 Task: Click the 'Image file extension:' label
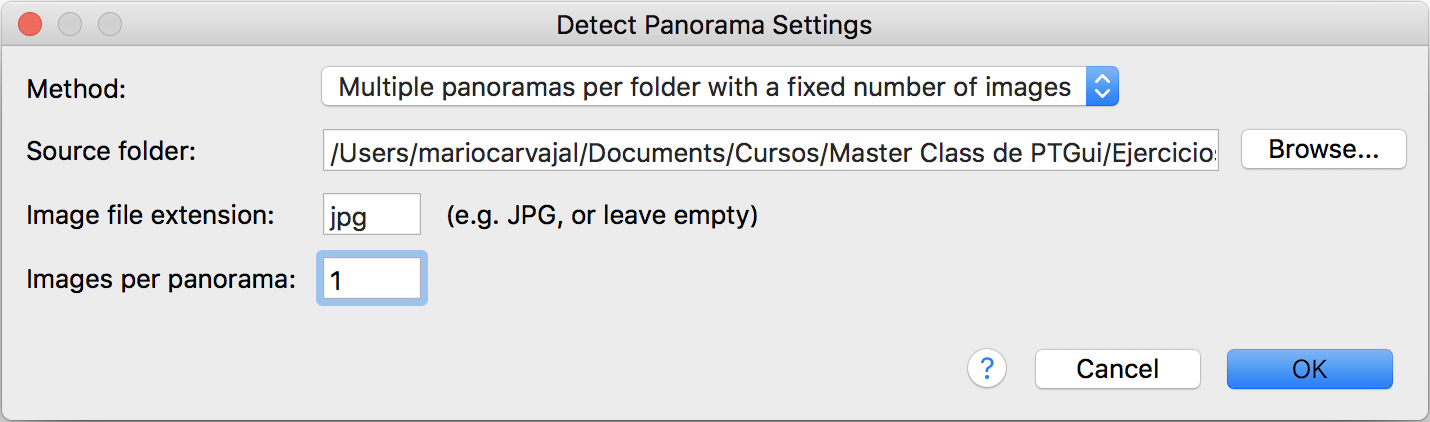click(x=150, y=215)
